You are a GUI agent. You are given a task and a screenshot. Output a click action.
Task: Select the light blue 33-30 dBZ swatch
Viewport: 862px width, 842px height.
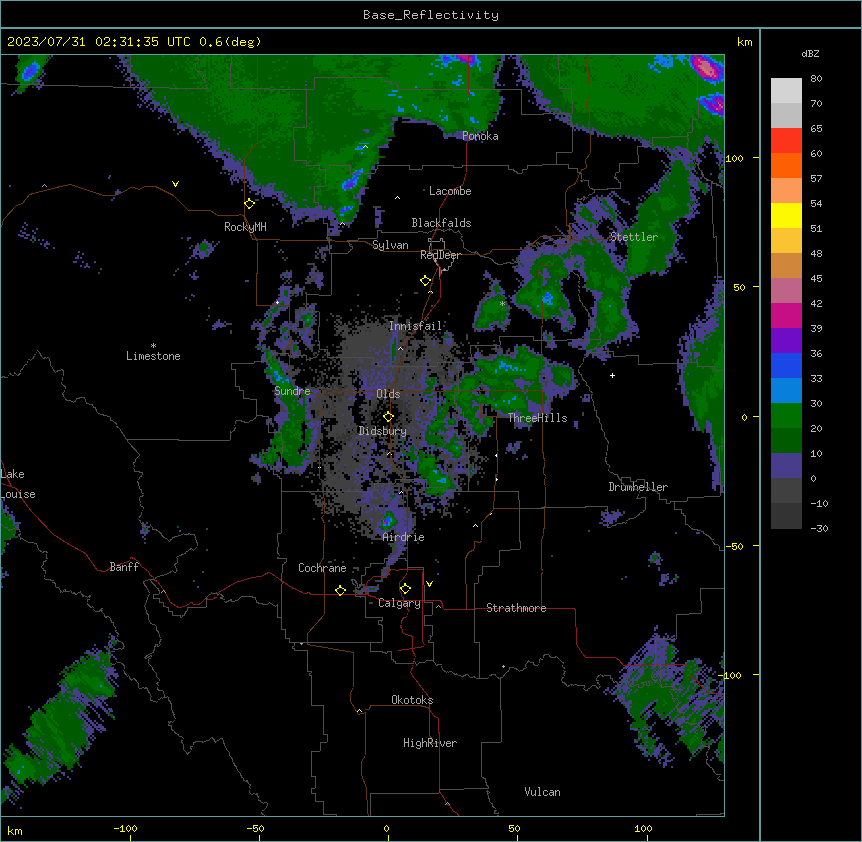[786, 391]
